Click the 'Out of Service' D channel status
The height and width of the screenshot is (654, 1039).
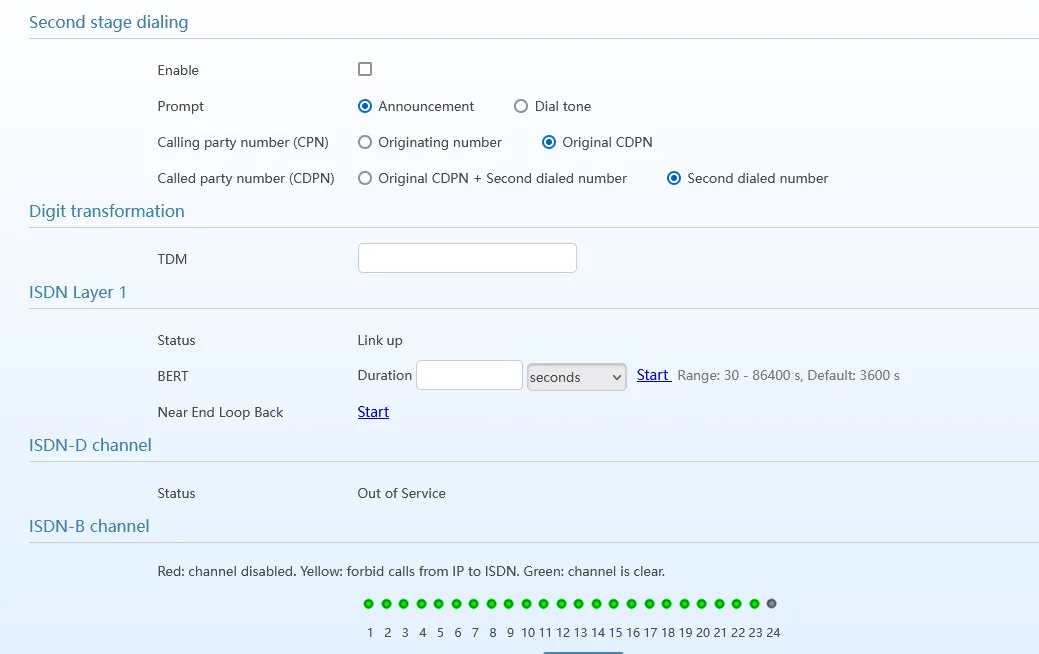tap(402, 493)
